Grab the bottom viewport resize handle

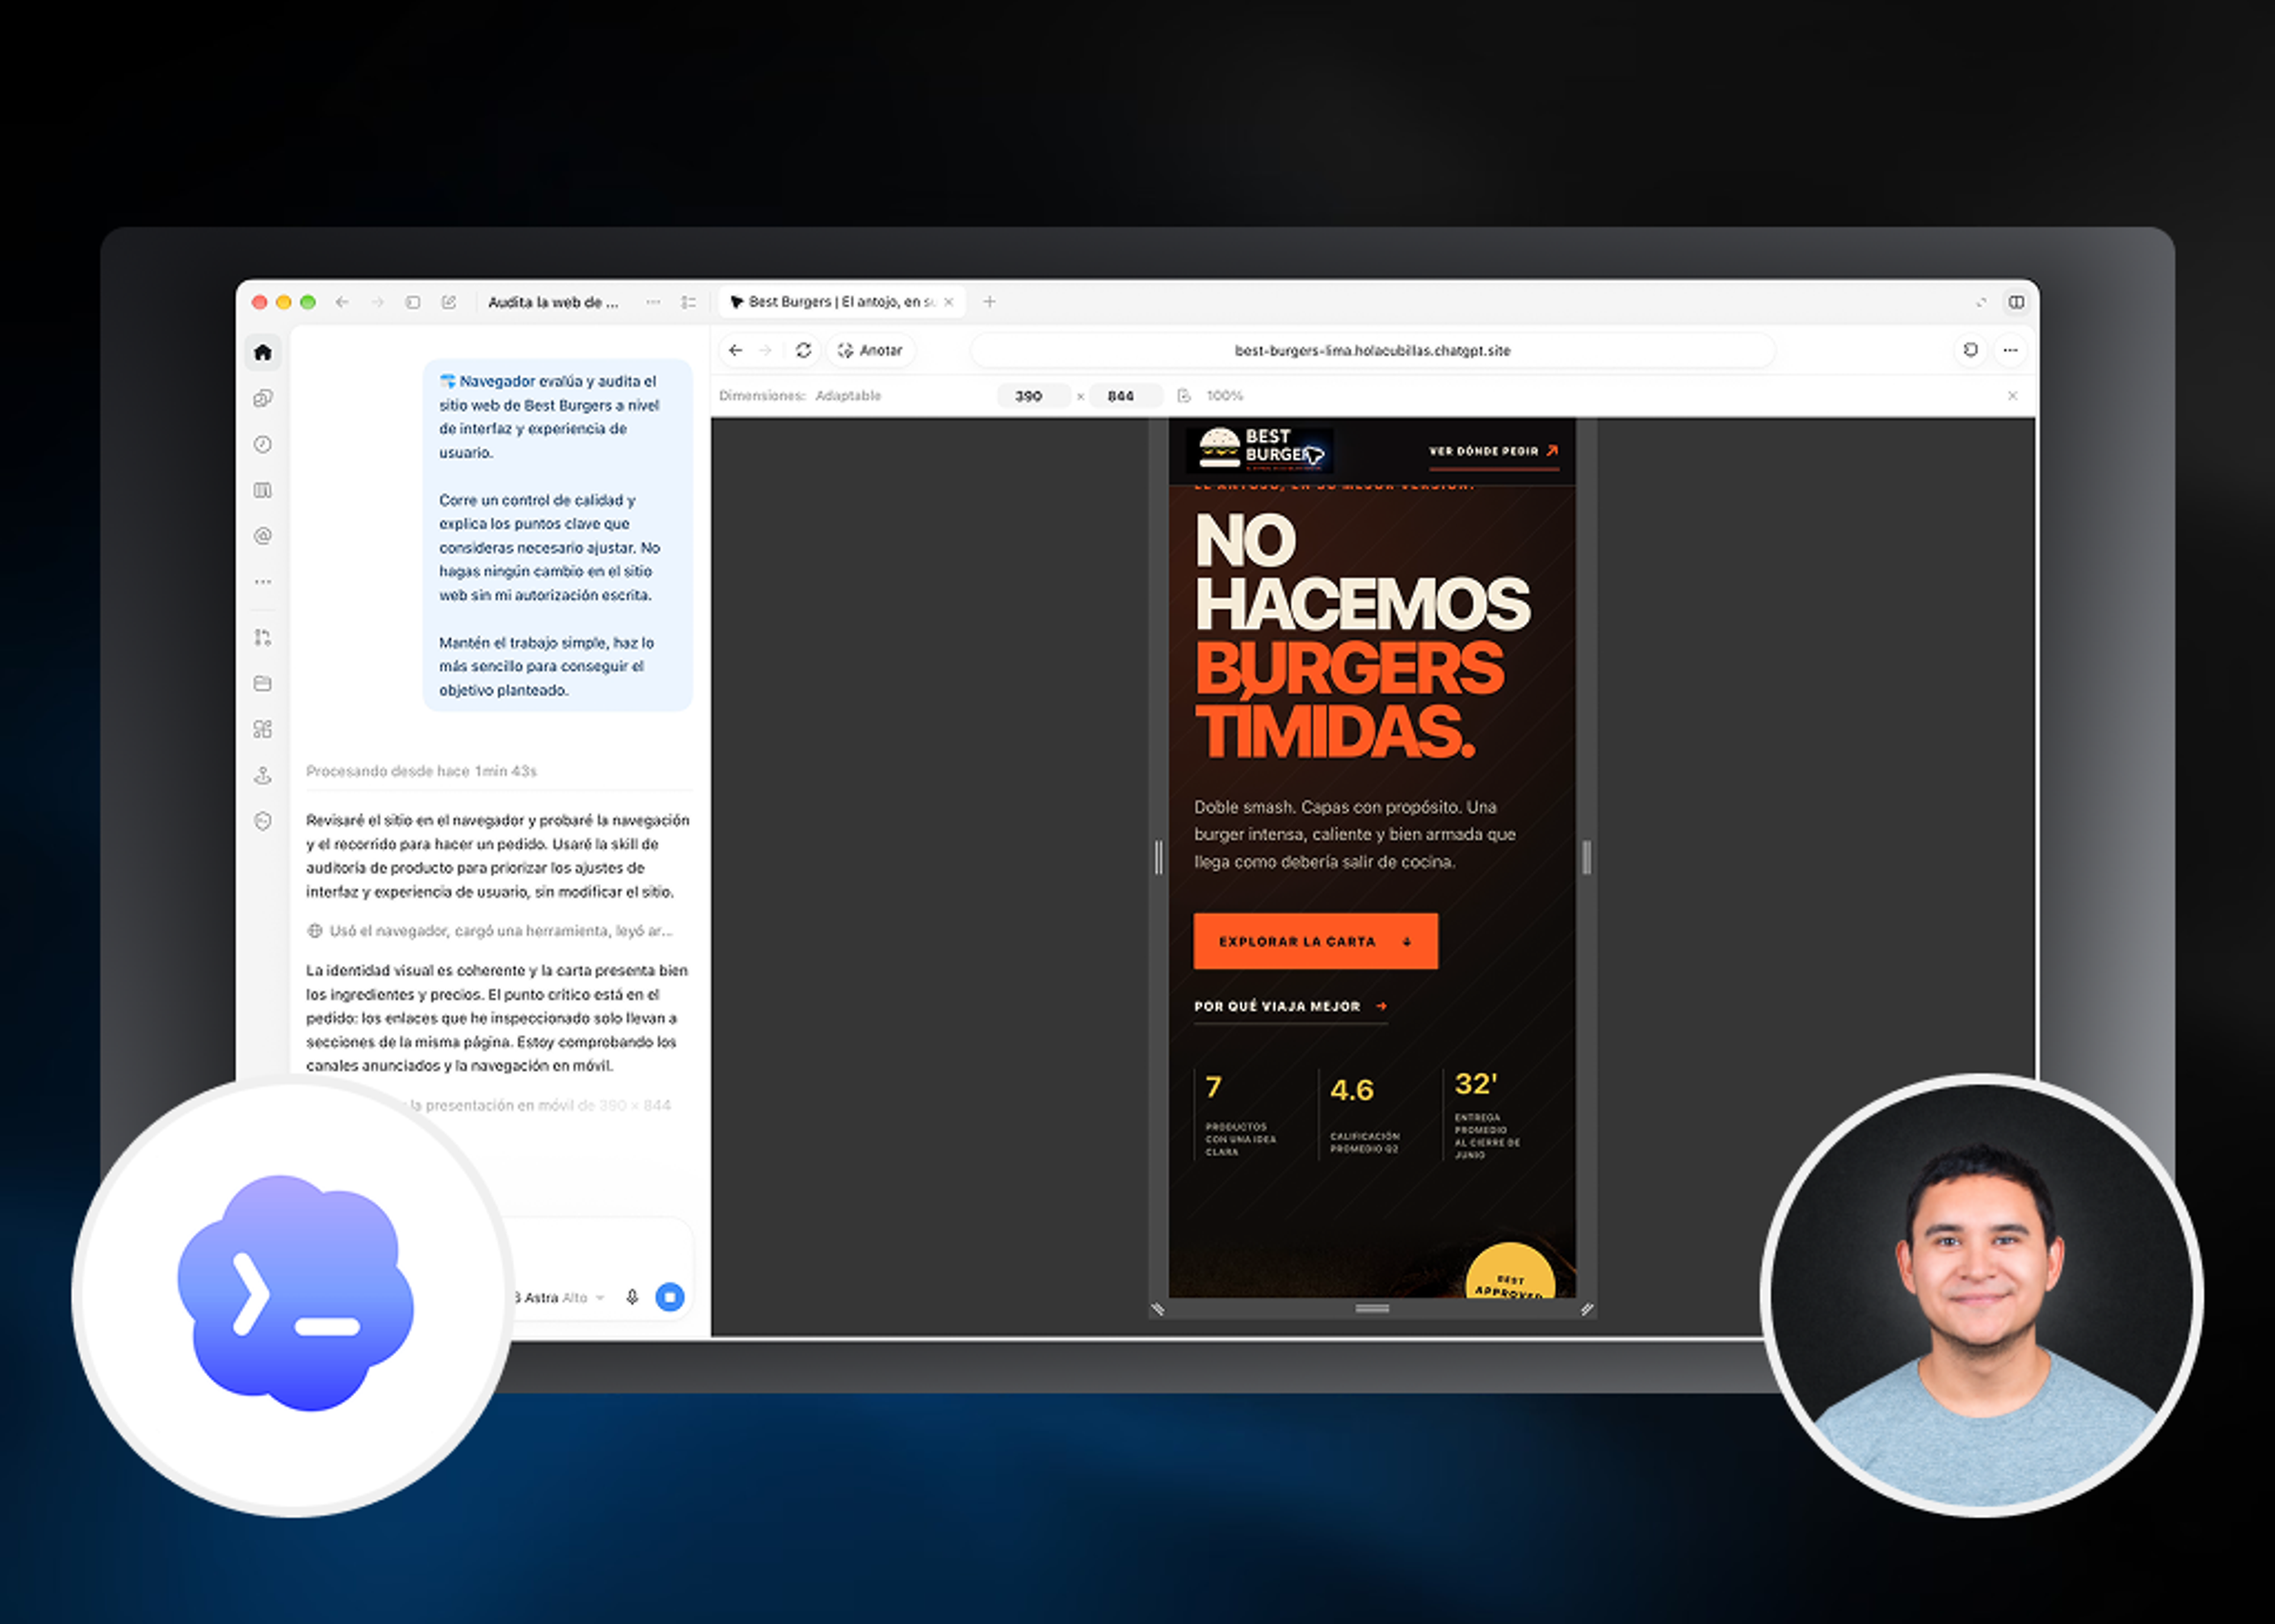[1372, 1309]
